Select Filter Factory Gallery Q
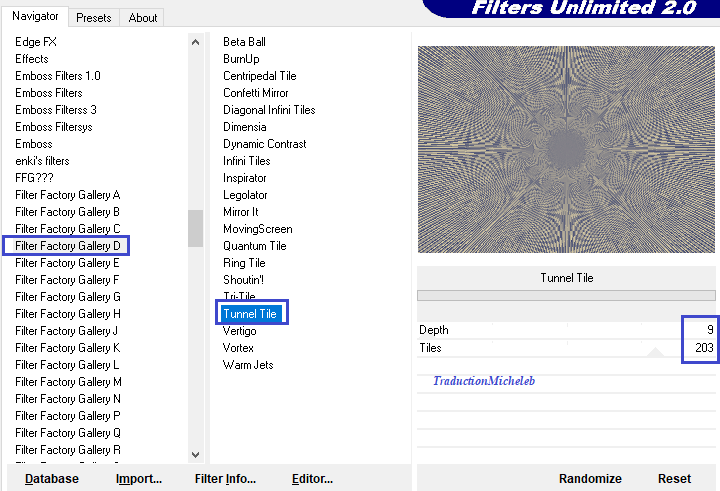 tap(68, 433)
